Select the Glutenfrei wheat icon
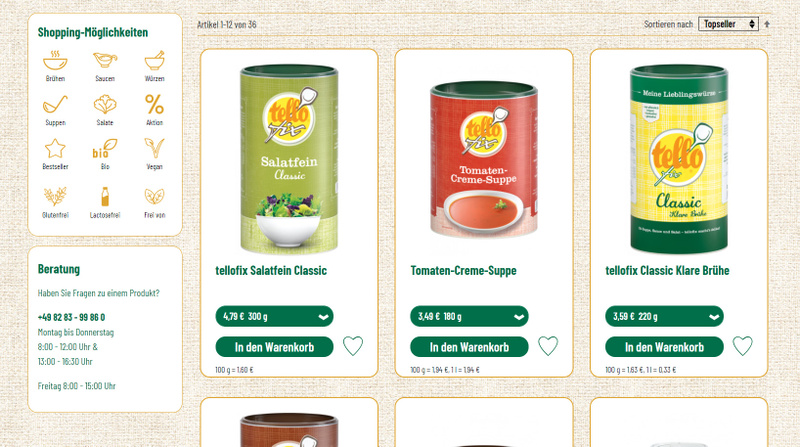The height and width of the screenshot is (447, 800). pos(55,196)
